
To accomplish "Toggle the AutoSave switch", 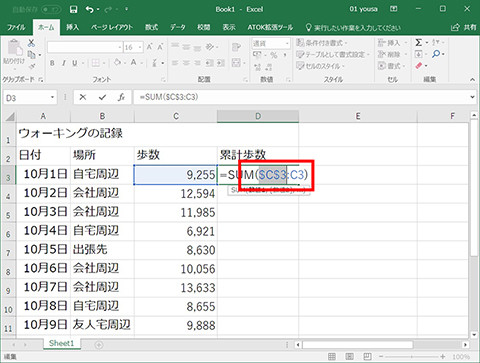I will [x=51, y=9].
